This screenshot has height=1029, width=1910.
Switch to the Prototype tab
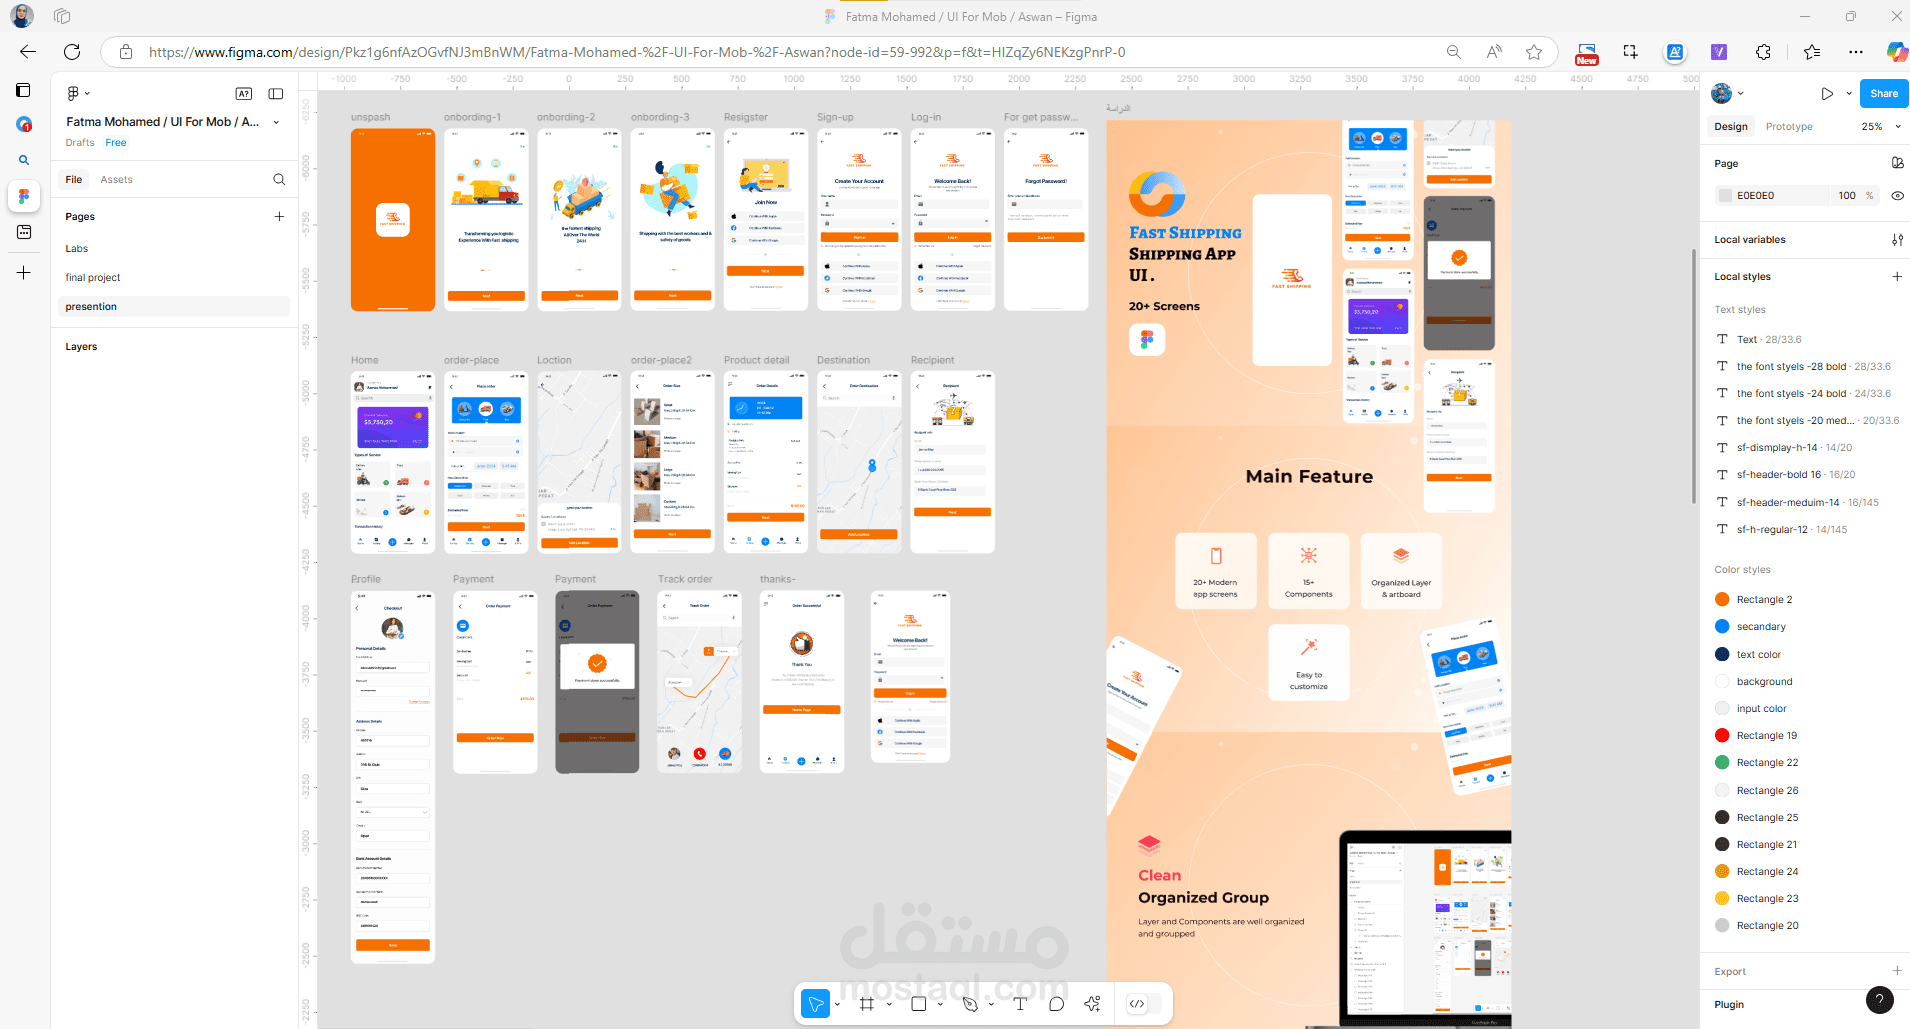pos(1789,127)
